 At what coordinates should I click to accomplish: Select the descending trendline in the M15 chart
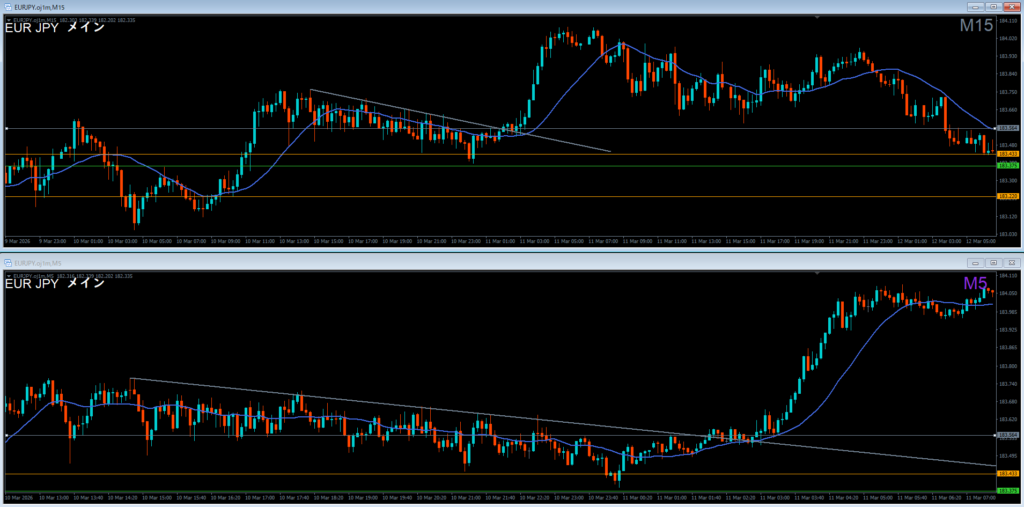click(460, 121)
